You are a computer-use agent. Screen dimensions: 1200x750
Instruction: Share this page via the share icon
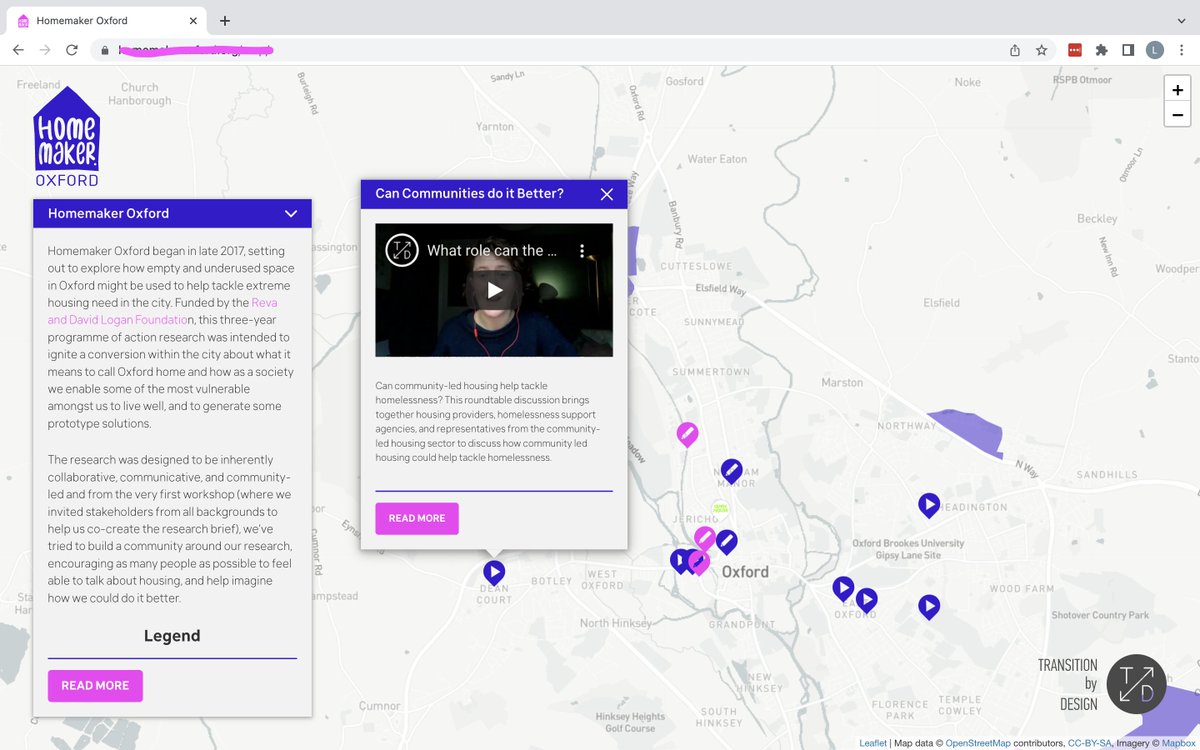pyautogui.click(x=1015, y=50)
